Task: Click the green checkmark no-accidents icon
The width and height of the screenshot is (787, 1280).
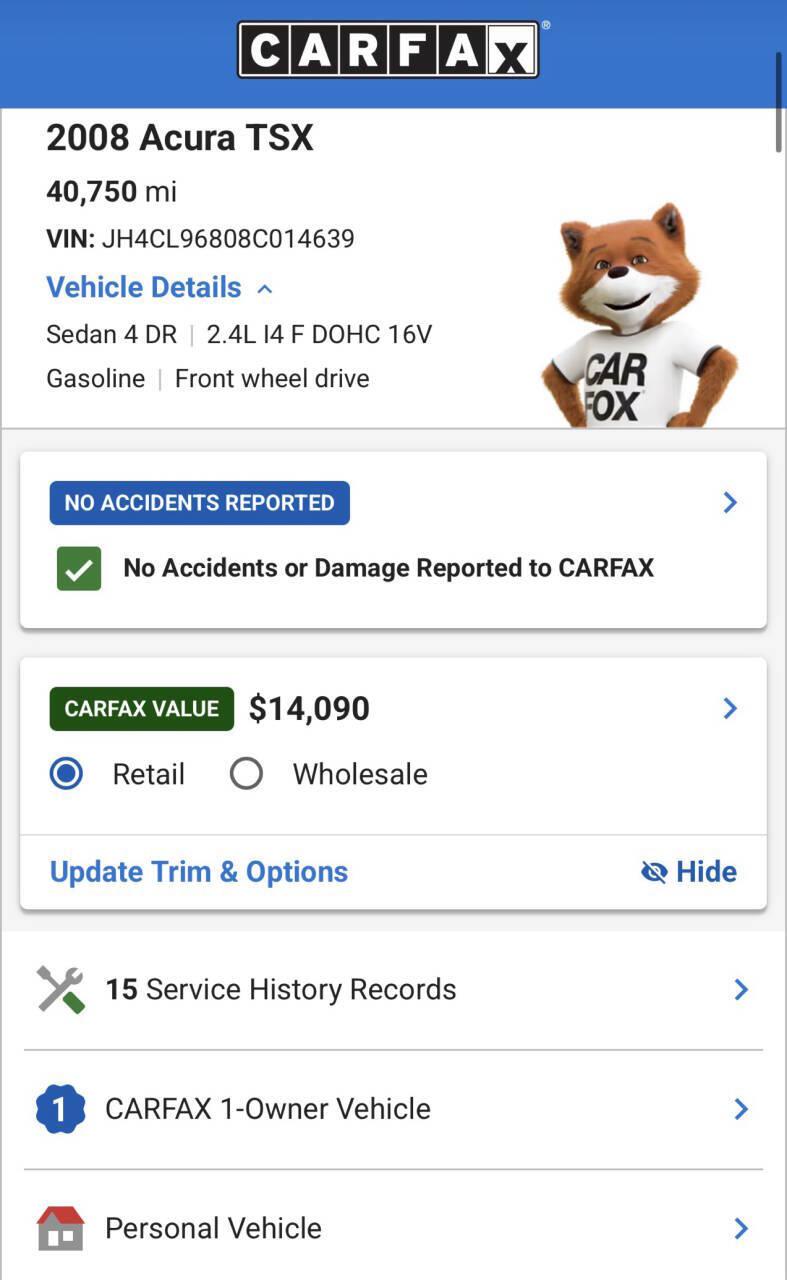Action: [x=79, y=568]
